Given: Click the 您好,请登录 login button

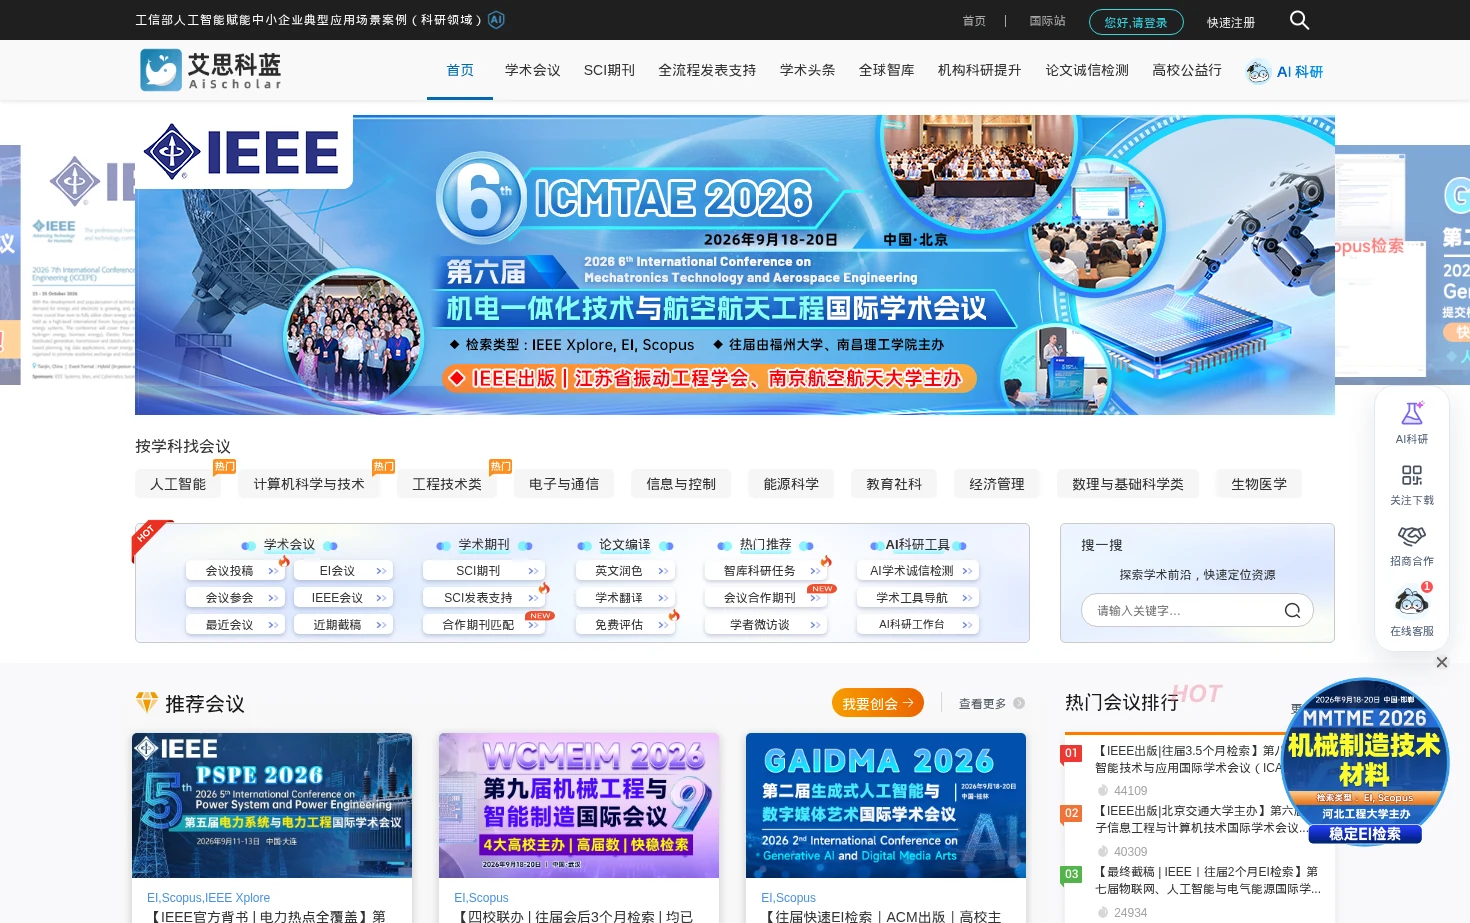Looking at the screenshot, I should (1136, 22).
